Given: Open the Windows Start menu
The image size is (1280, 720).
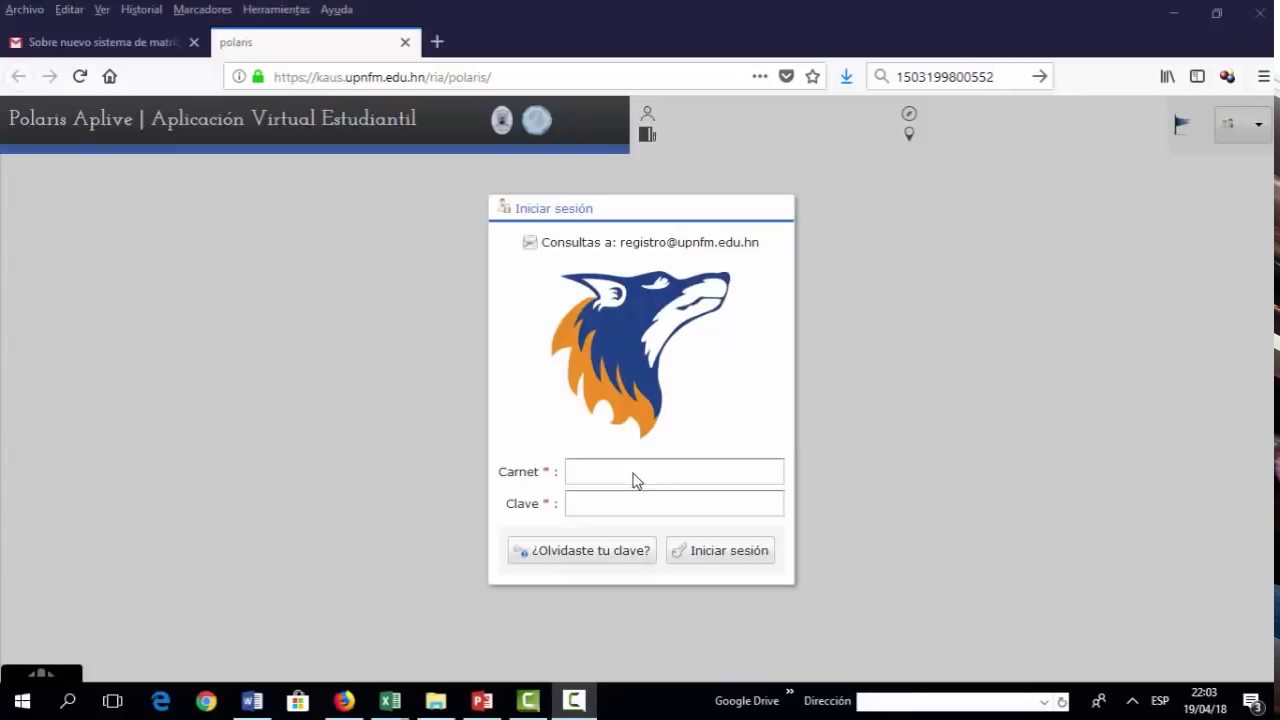Looking at the screenshot, I should tap(22, 701).
